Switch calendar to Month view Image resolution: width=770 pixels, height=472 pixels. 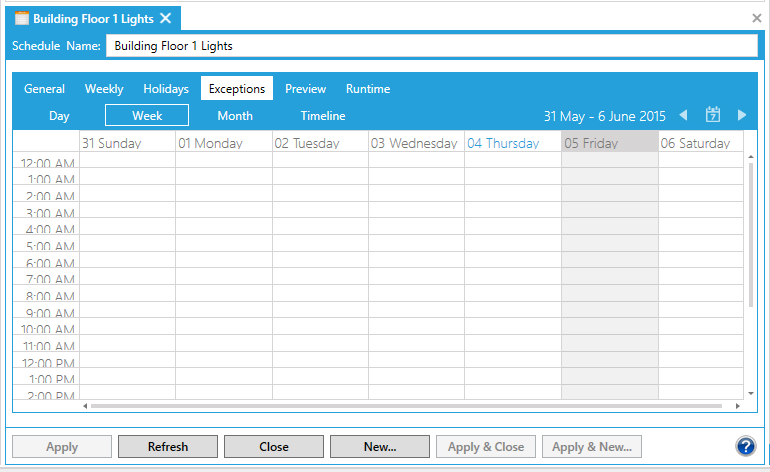[235, 116]
